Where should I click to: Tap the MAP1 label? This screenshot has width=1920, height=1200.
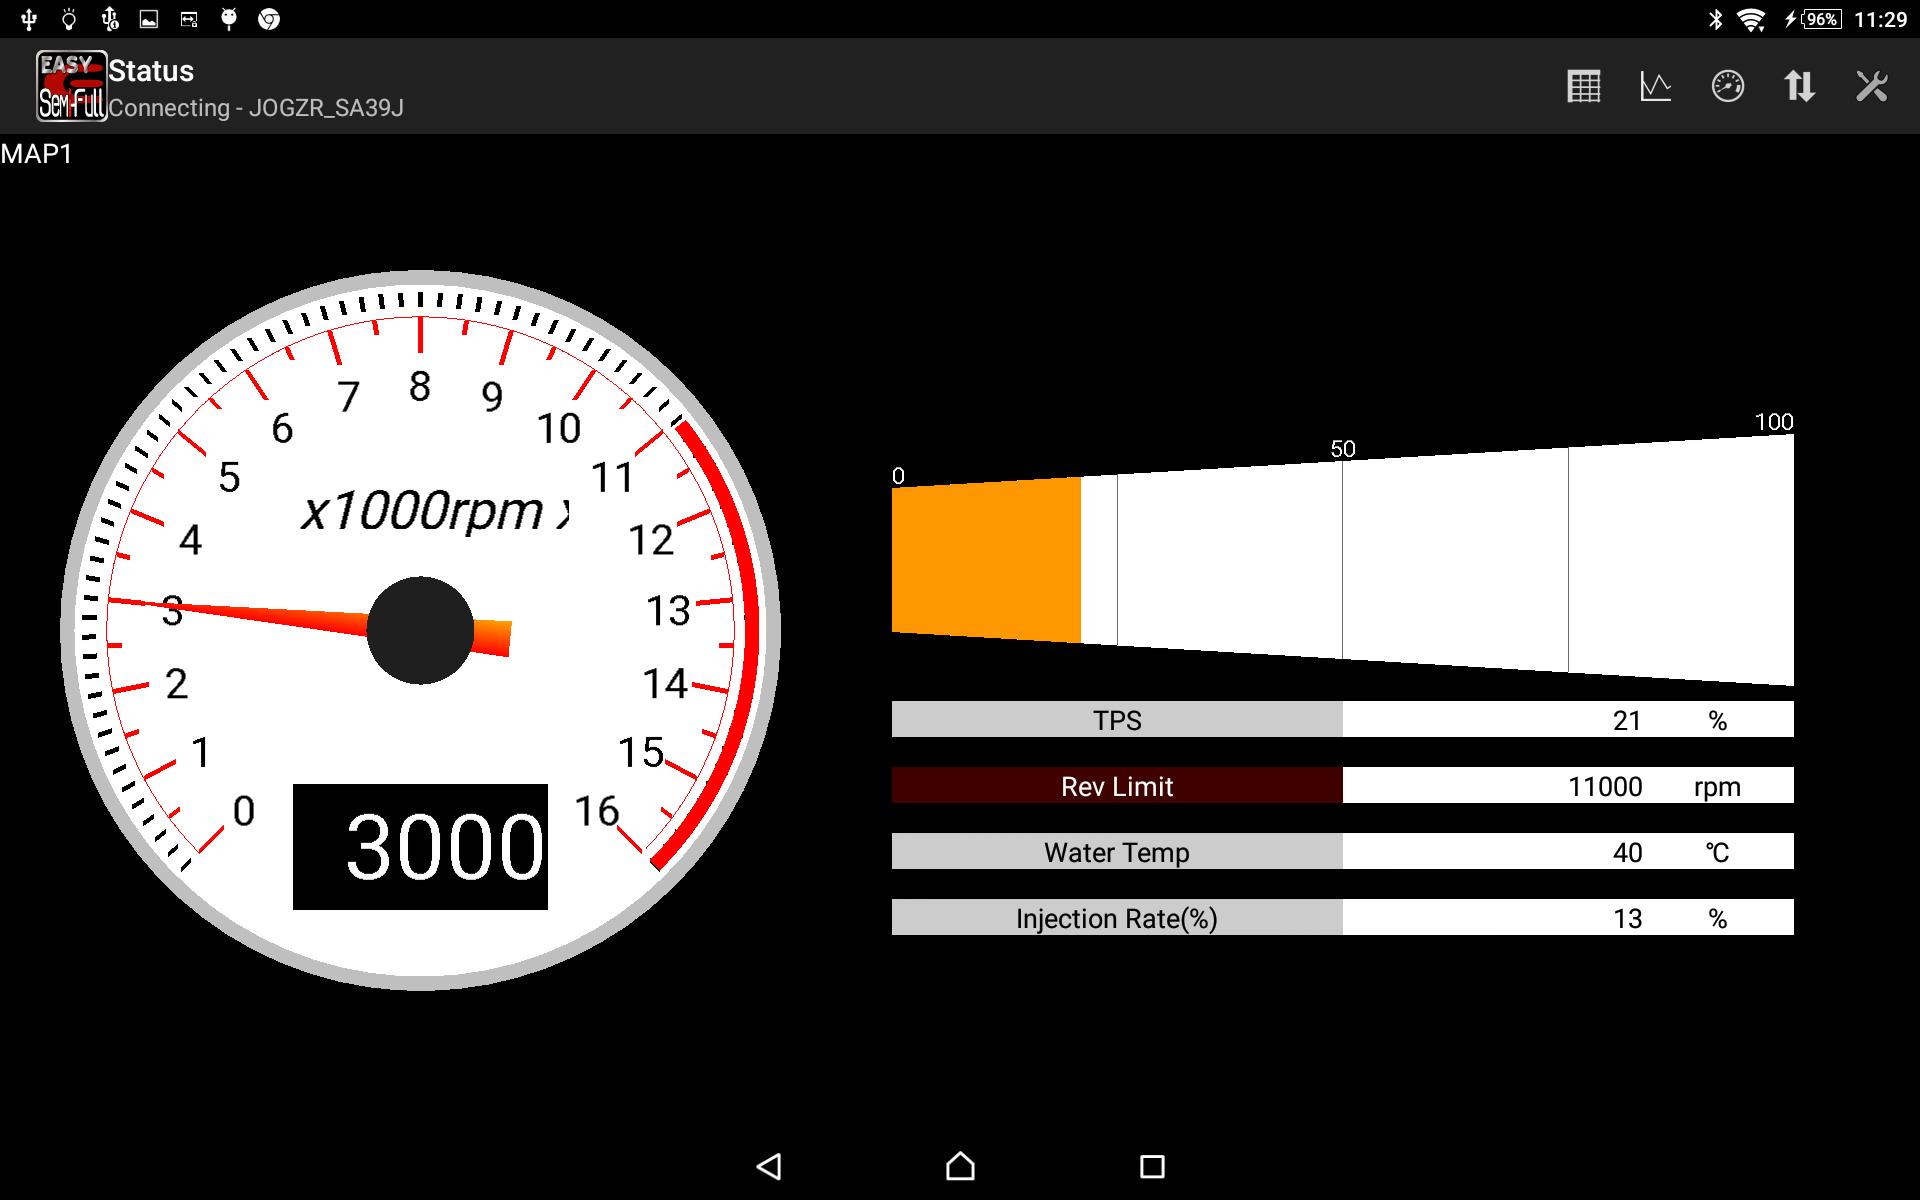click(36, 154)
